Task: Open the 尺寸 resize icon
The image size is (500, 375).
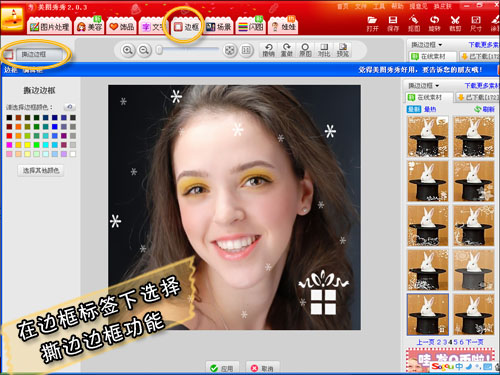Action: (476, 24)
